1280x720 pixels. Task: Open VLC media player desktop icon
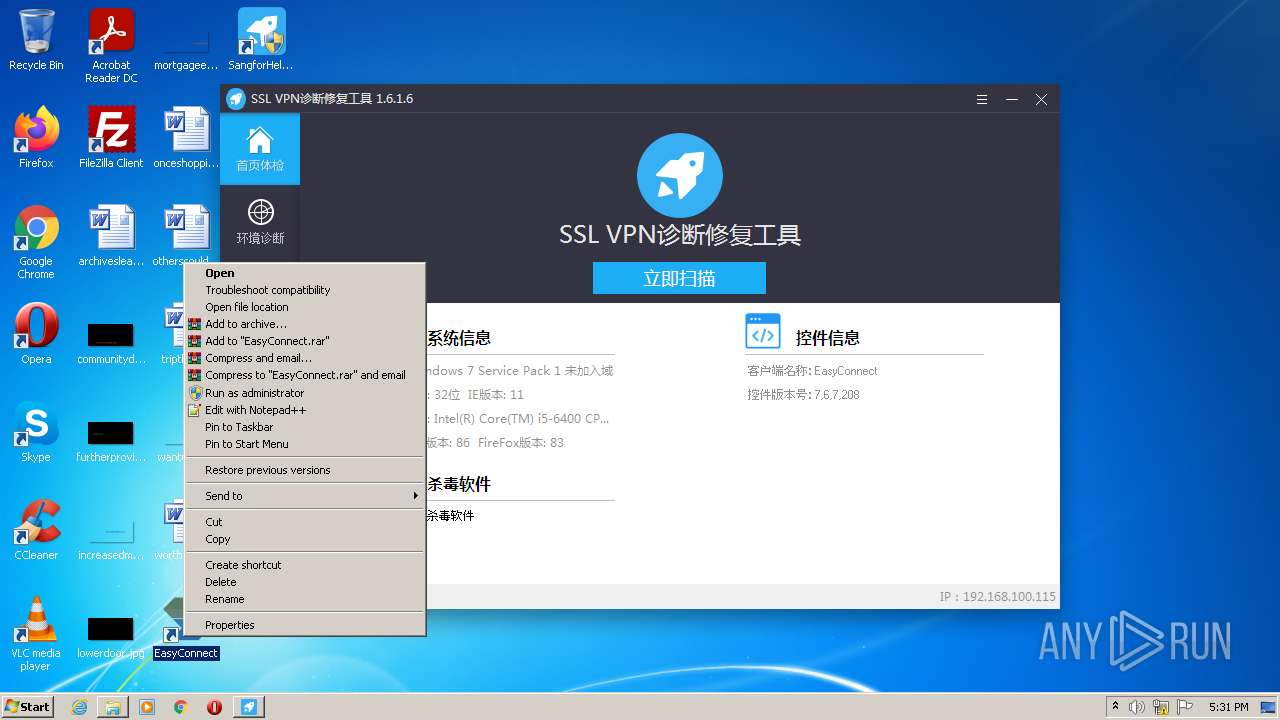coord(36,634)
